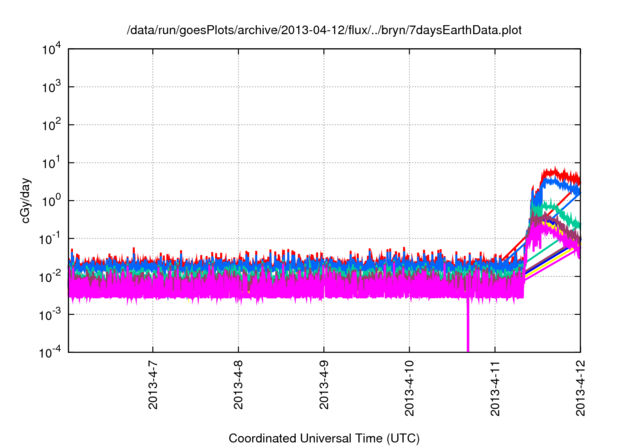640x448 pixels.
Task: Click the 10^-4 y-axis tick label
Action: (50, 352)
